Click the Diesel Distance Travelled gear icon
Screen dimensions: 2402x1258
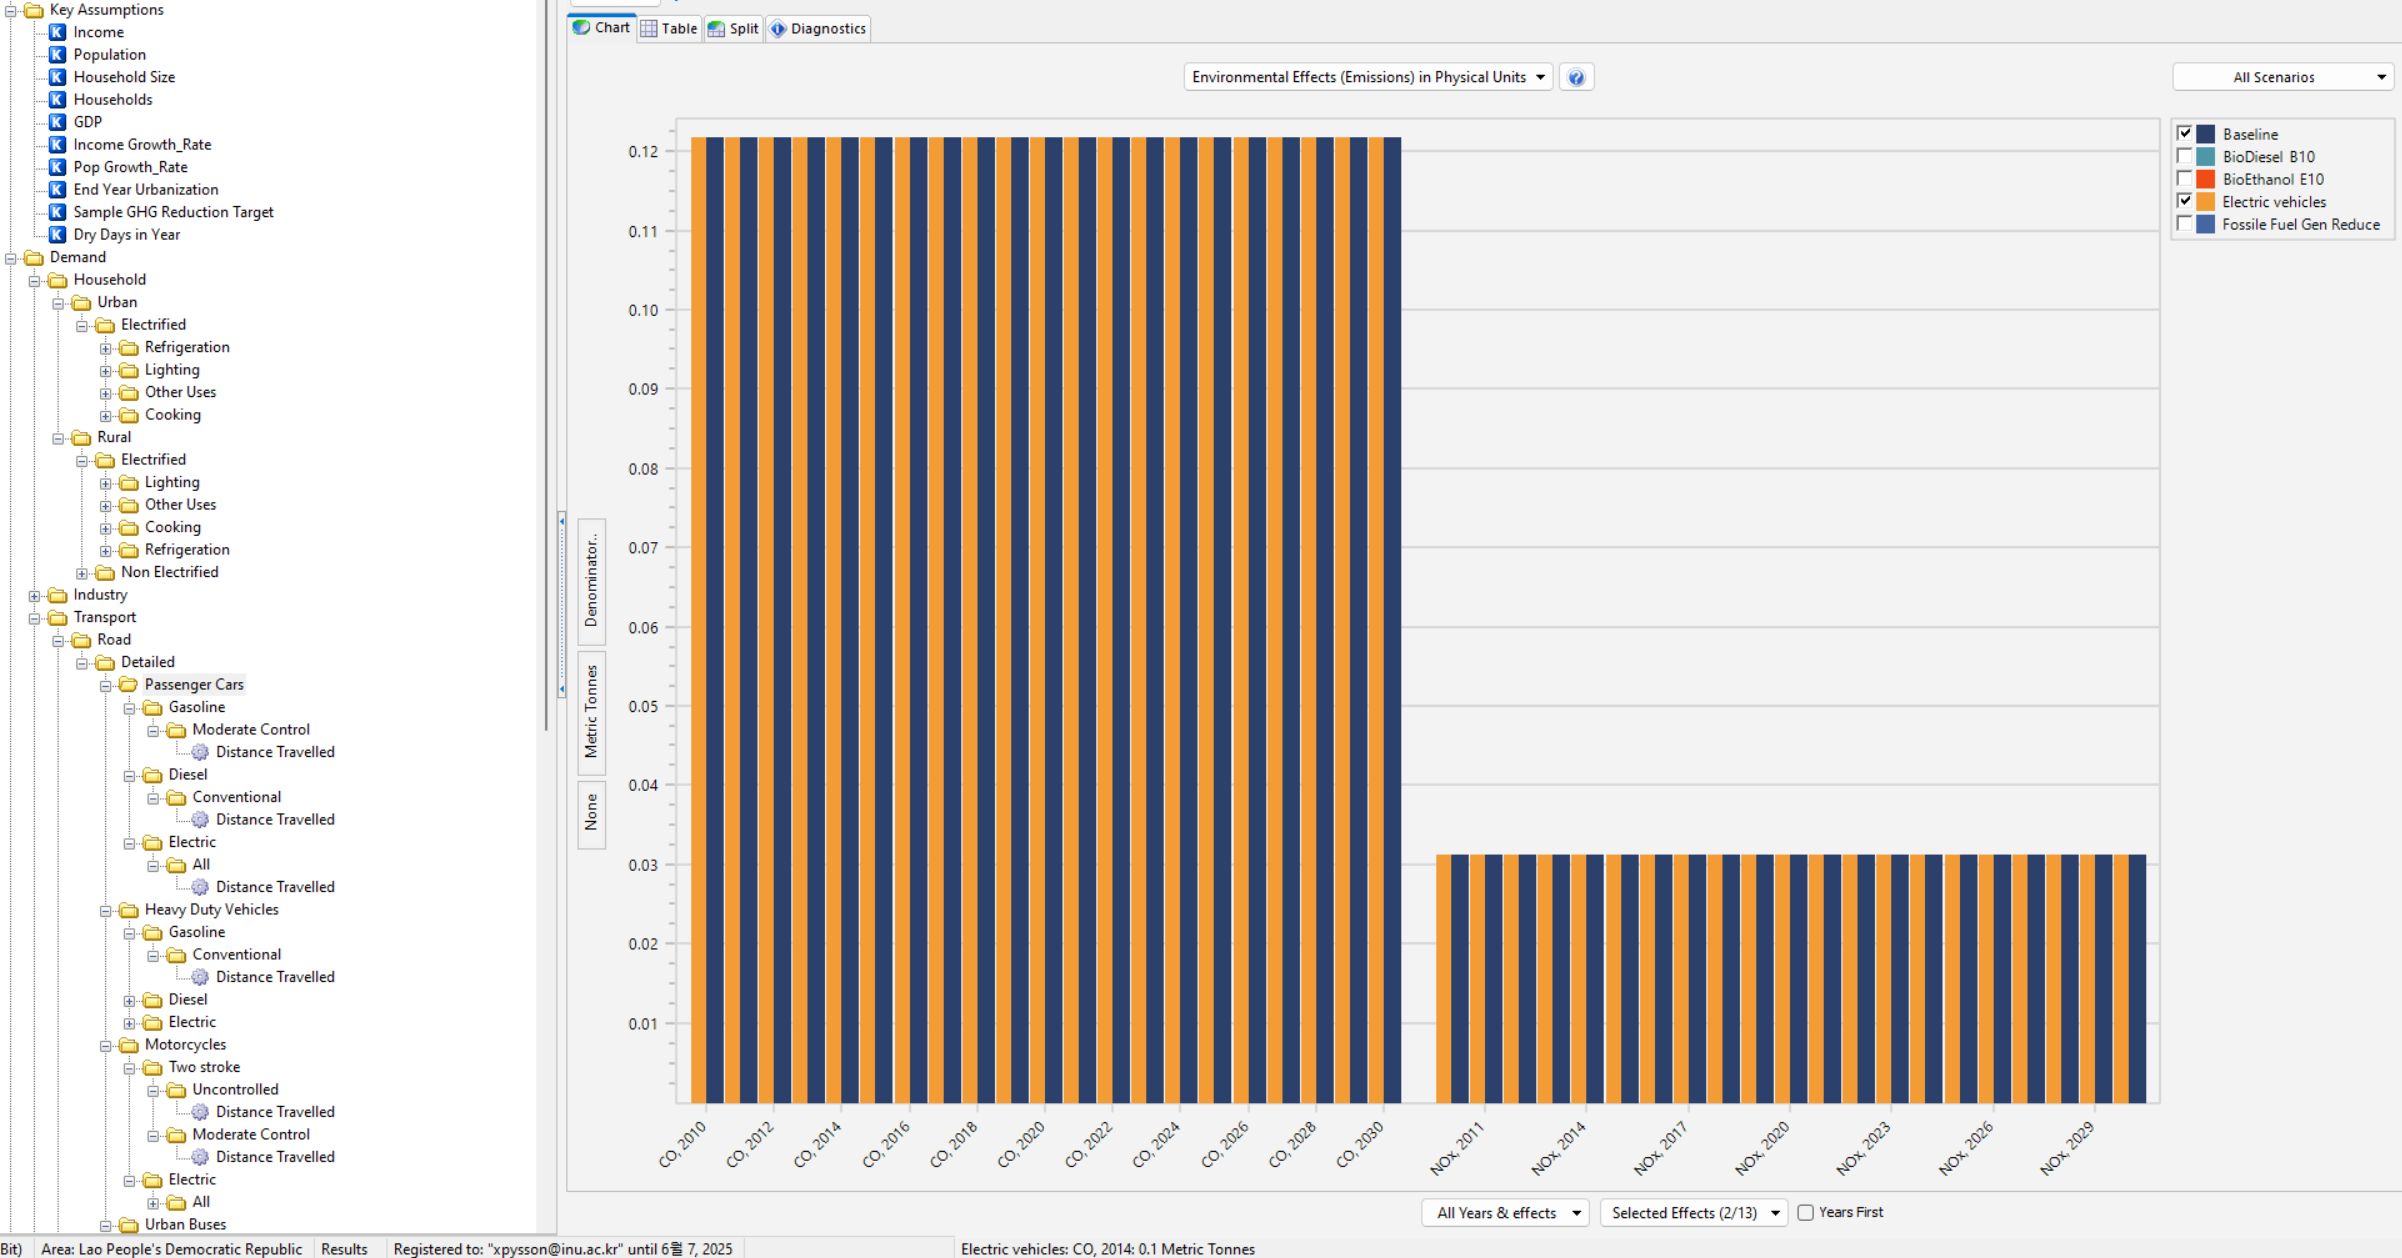coord(200,820)
